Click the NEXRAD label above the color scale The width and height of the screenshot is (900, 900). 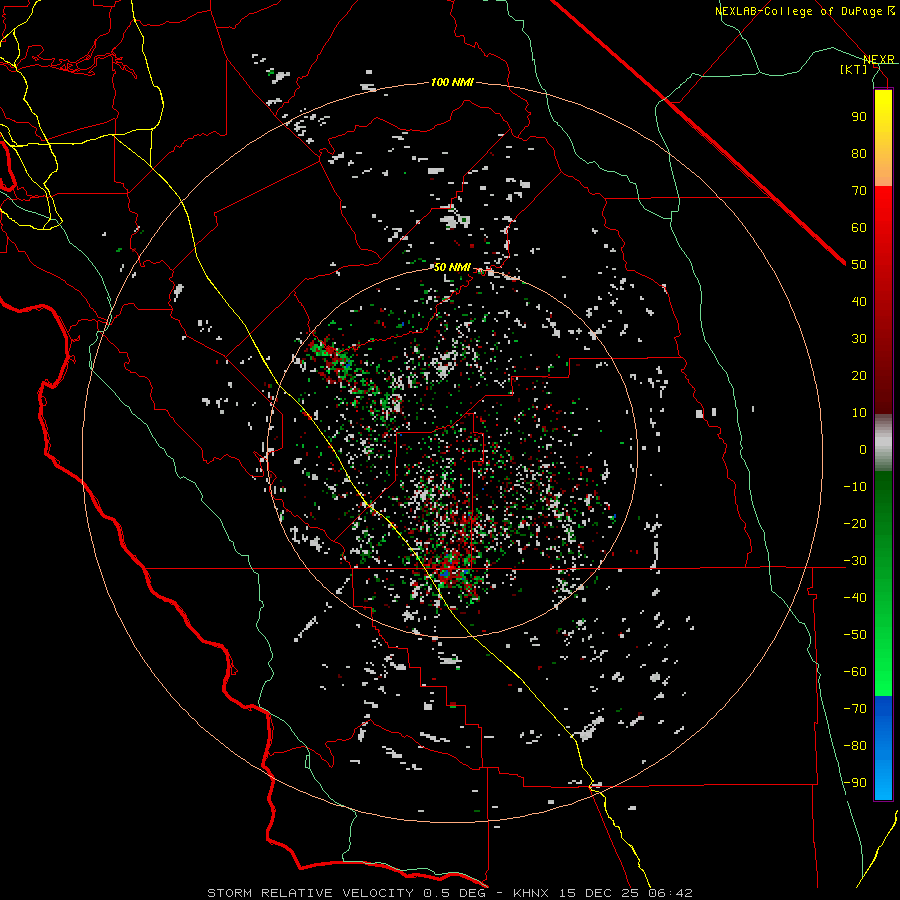click(879, 59)
